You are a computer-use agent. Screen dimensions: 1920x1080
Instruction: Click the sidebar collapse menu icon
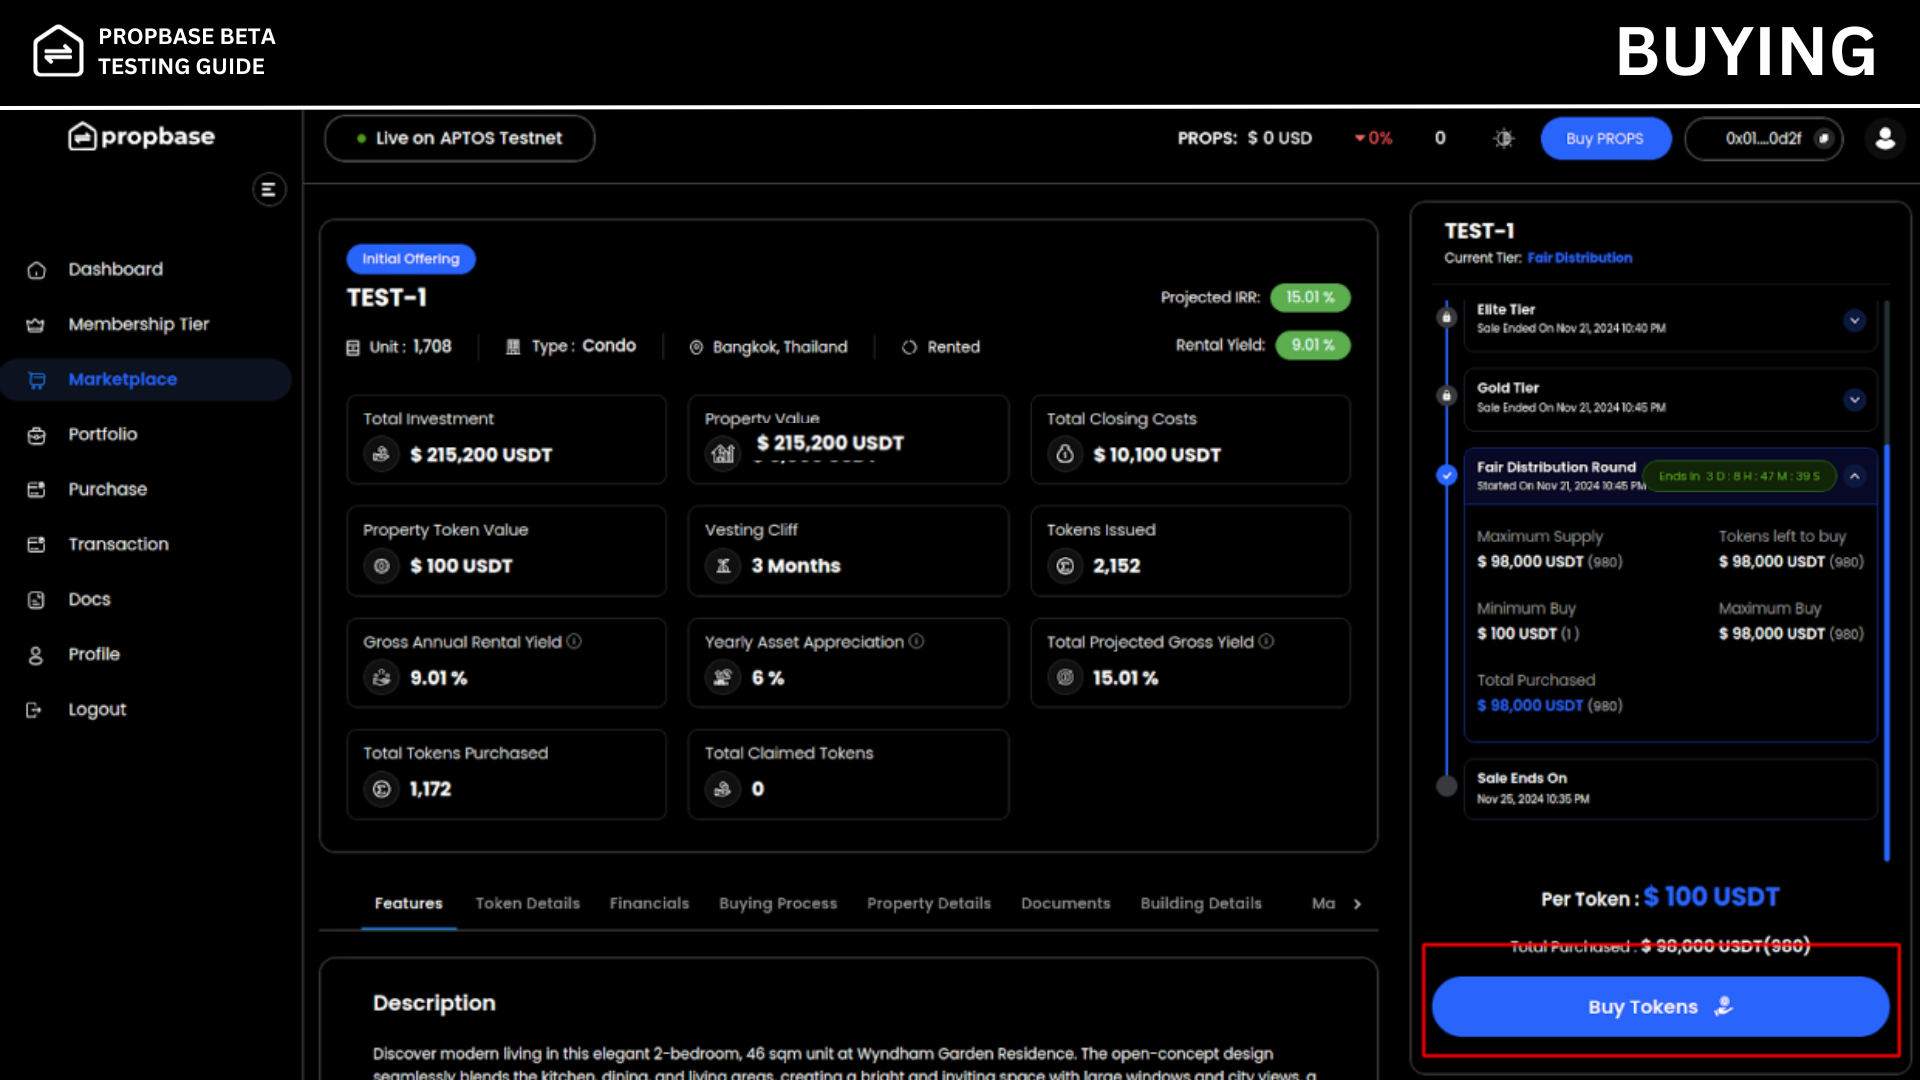(x=268, y=189)
